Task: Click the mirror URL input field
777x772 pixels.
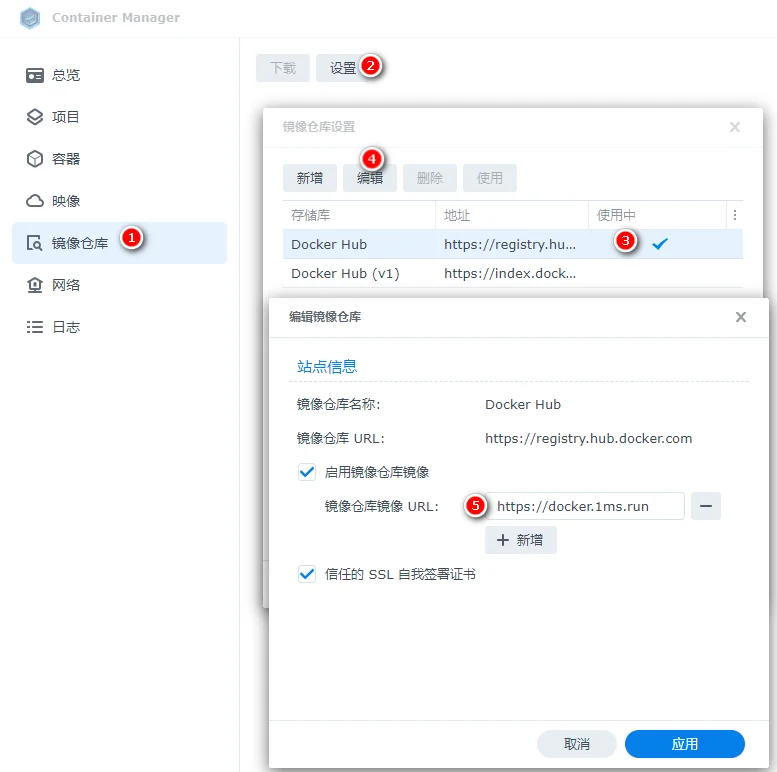Action: [585, 506]
